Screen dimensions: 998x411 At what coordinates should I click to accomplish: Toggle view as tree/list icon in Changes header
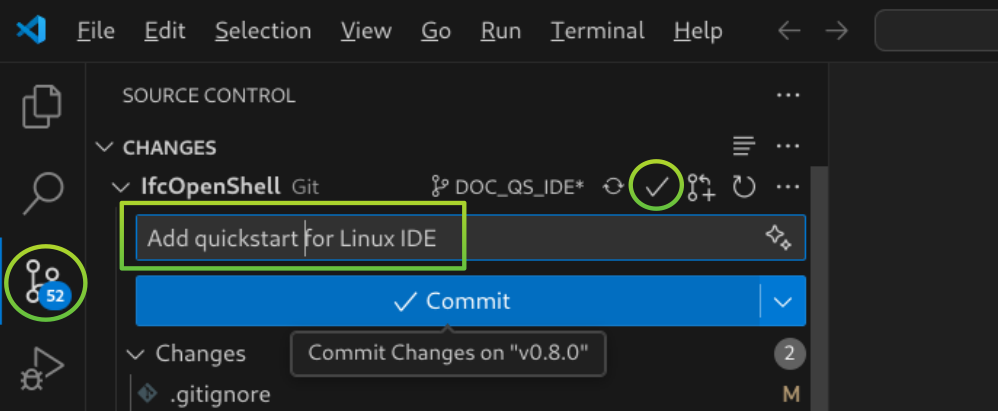point(743,146)
